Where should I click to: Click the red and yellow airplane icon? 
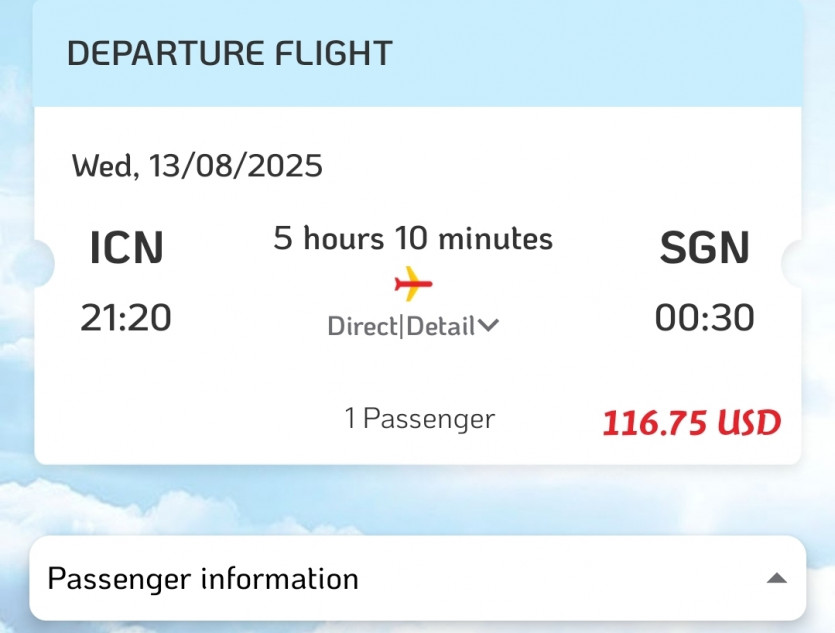click(x=413, y=285)
